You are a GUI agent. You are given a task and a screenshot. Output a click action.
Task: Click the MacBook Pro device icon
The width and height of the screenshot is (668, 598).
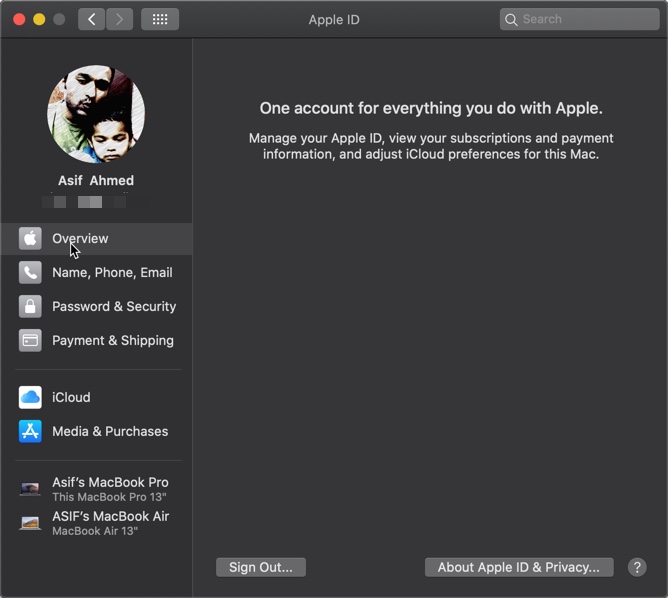click(30, 489)
